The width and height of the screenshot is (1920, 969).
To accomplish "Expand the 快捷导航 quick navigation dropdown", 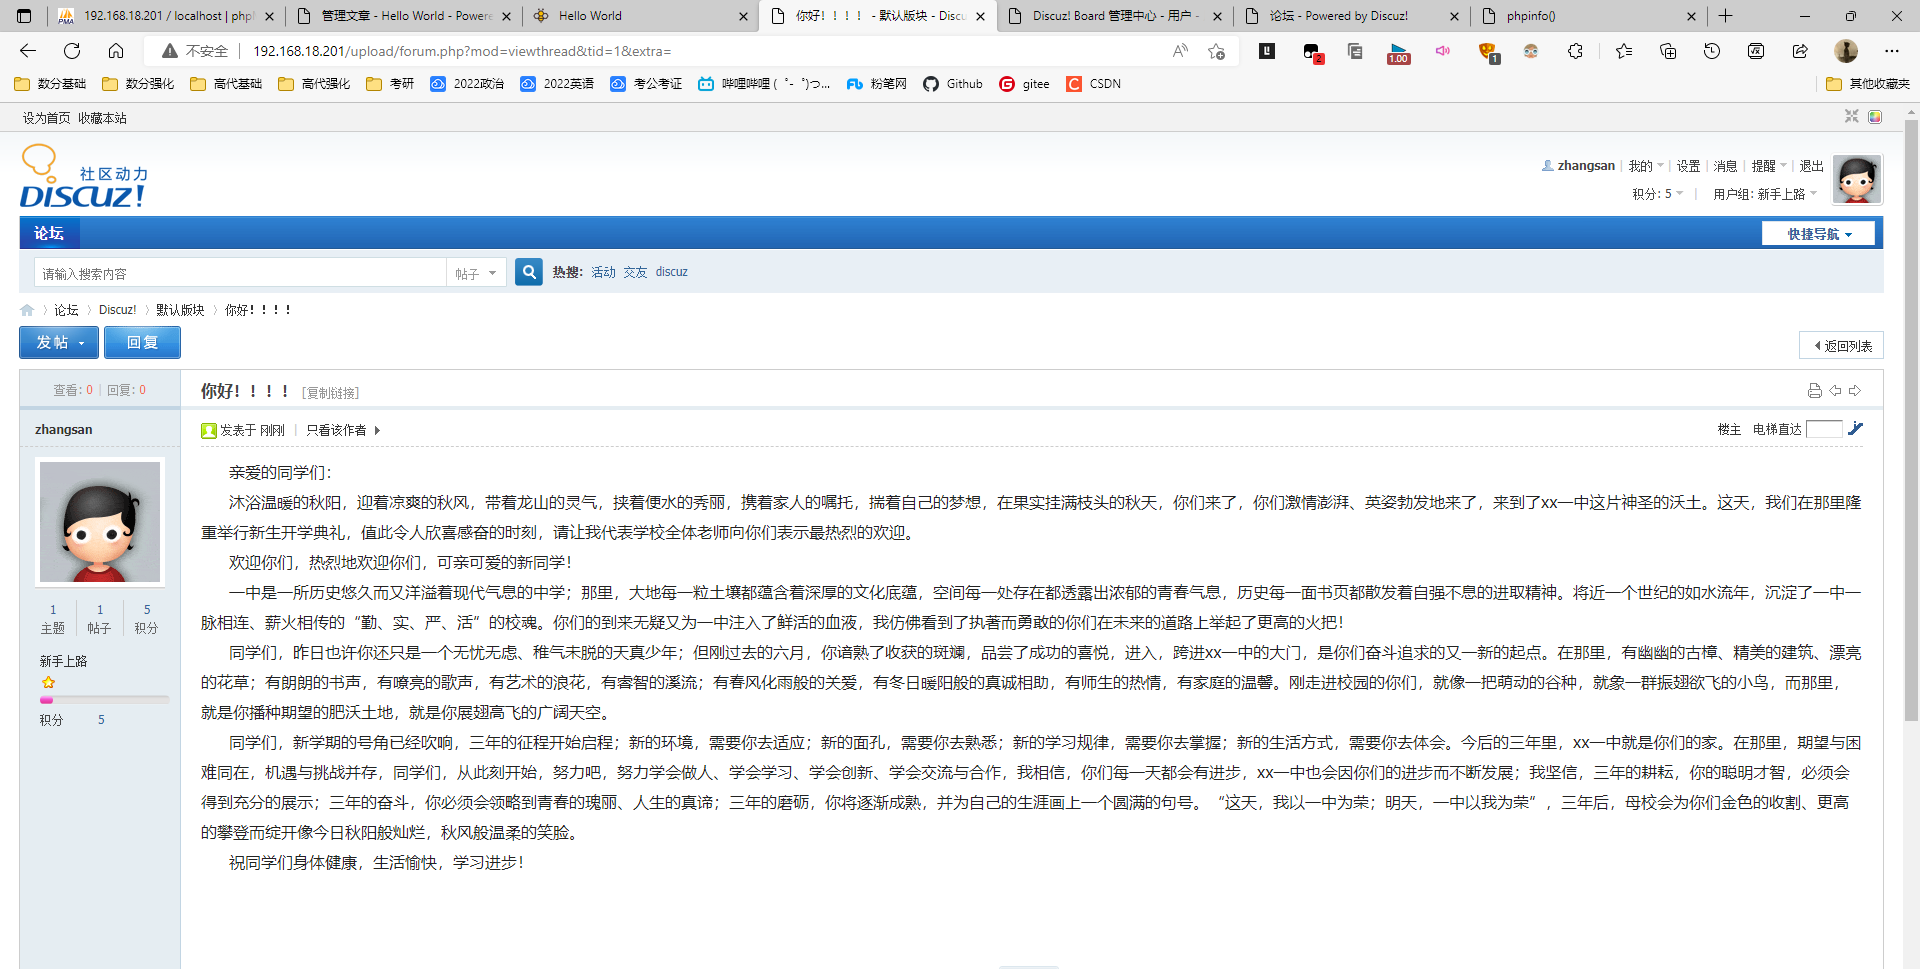I will click(1818, 234).
